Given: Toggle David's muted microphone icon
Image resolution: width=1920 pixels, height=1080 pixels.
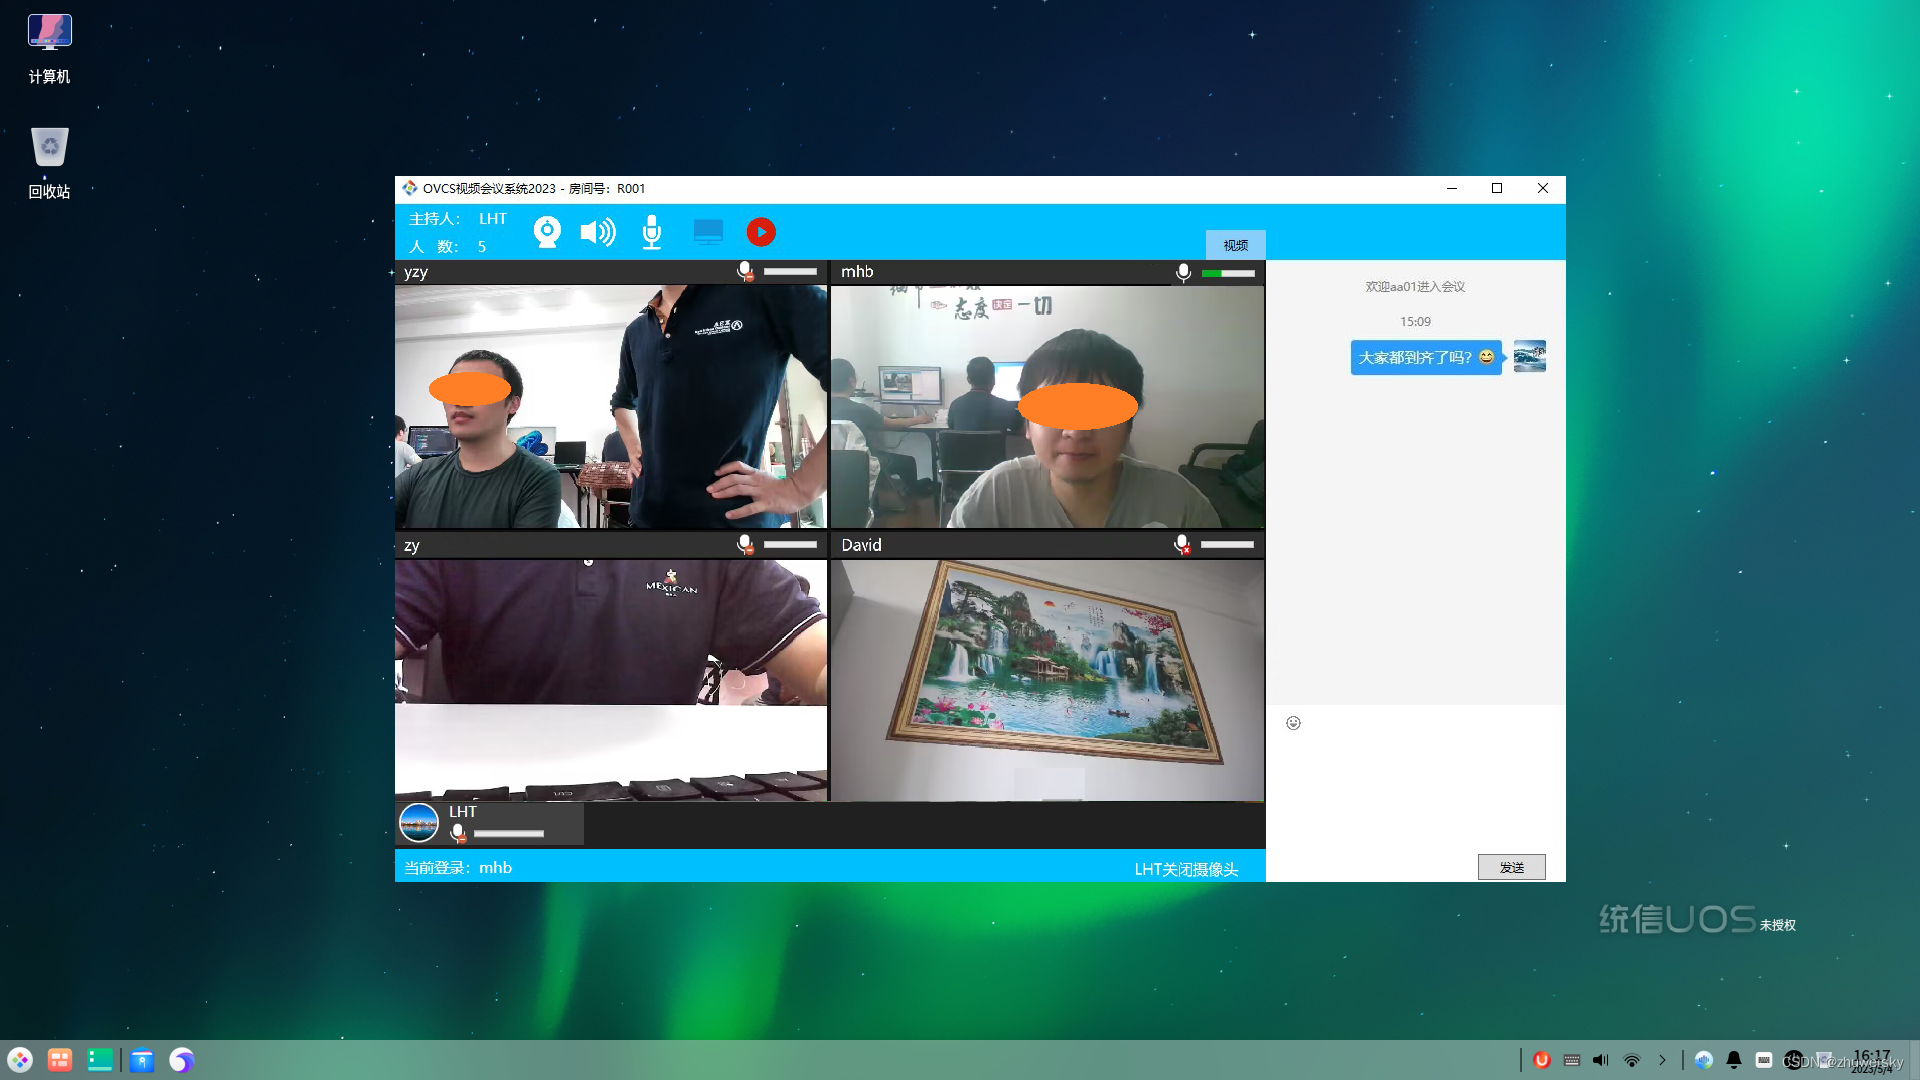Looking at the screenshot, I should tap(1182, 544).
